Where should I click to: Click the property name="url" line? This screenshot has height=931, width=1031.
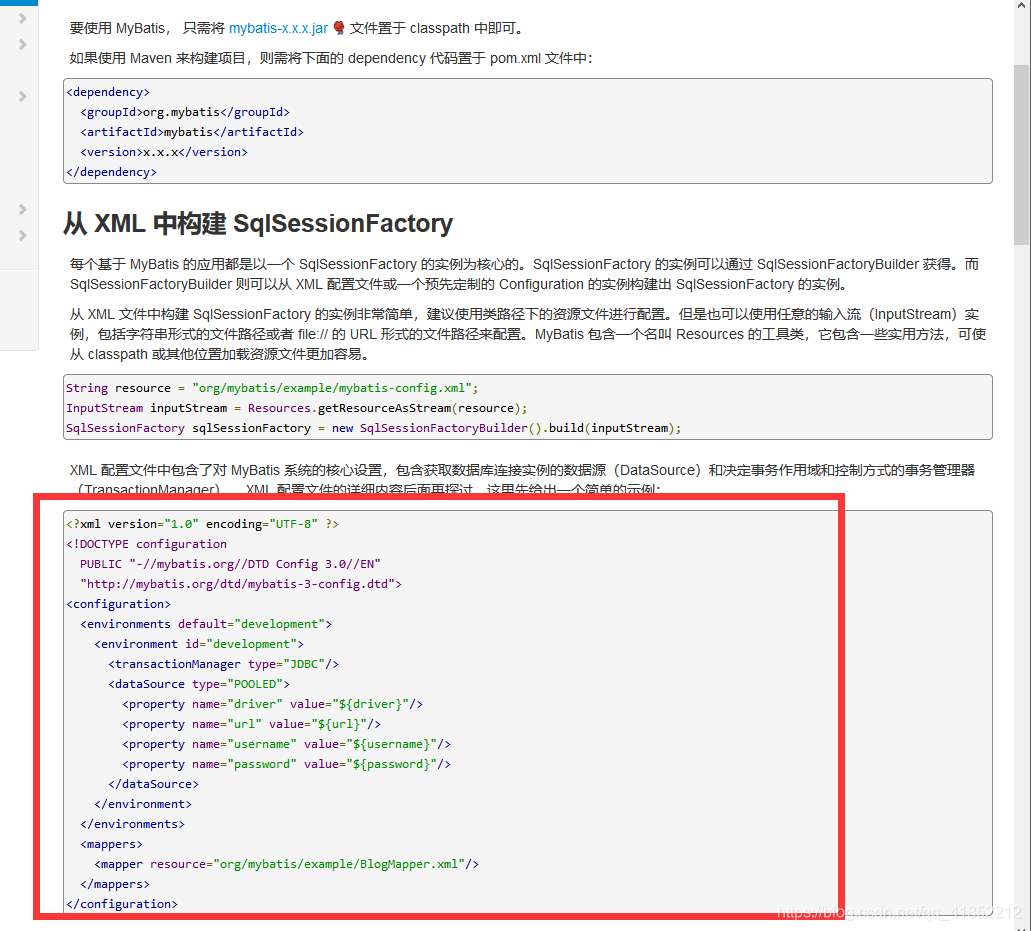(x=251, y=724)
